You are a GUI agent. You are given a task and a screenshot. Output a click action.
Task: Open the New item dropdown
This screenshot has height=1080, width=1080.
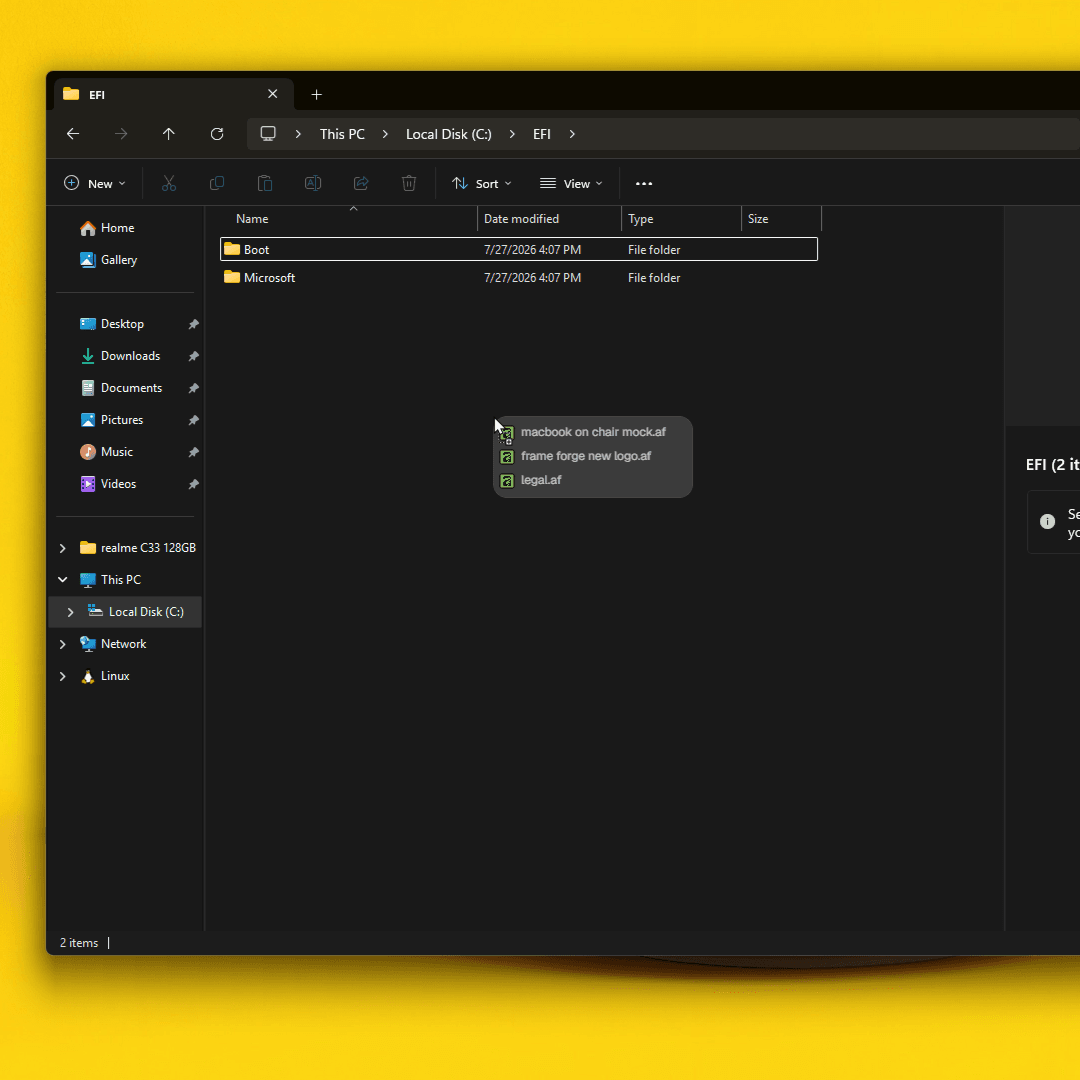(94, 183)
